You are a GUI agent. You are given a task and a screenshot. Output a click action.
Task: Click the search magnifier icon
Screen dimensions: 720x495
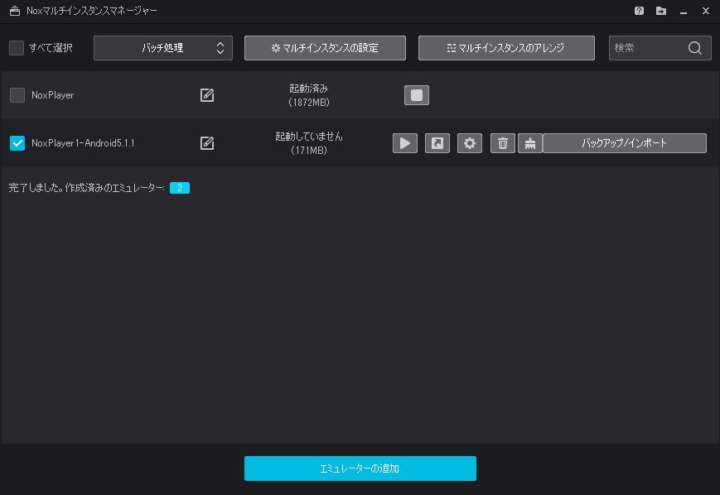(695, 48)
